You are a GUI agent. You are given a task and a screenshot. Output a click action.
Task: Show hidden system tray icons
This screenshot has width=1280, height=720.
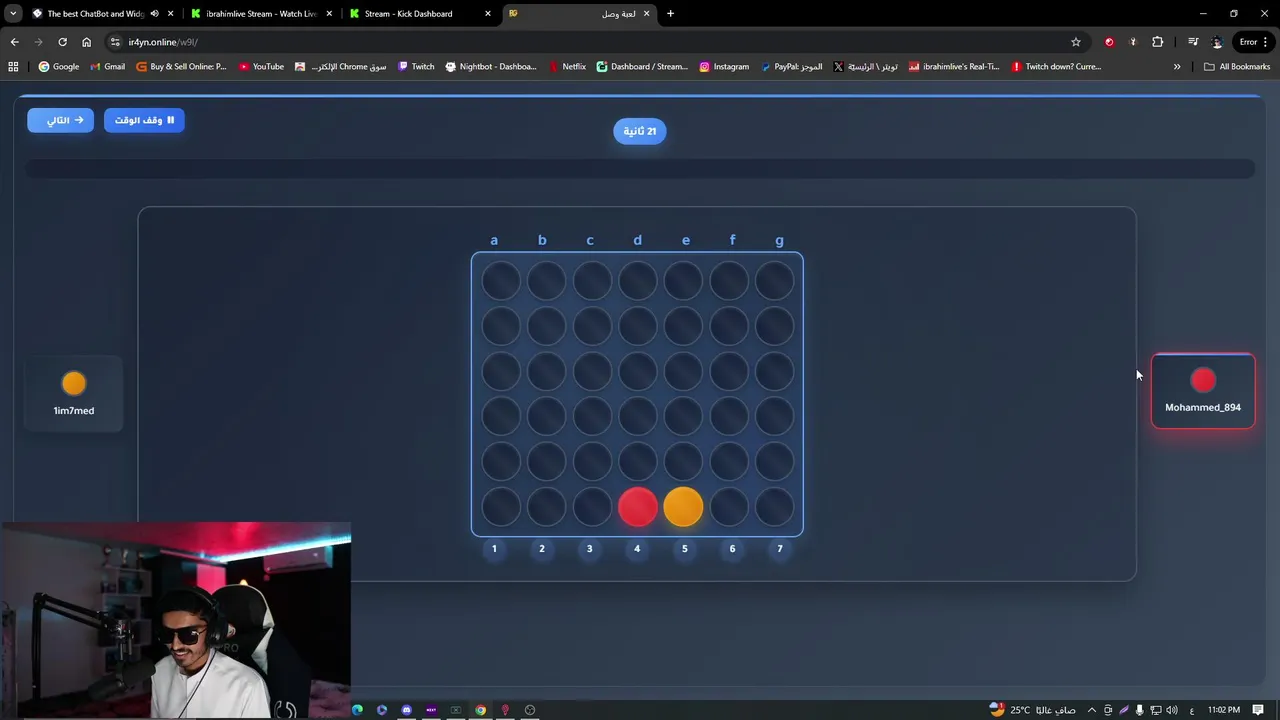pos(1091,710)
